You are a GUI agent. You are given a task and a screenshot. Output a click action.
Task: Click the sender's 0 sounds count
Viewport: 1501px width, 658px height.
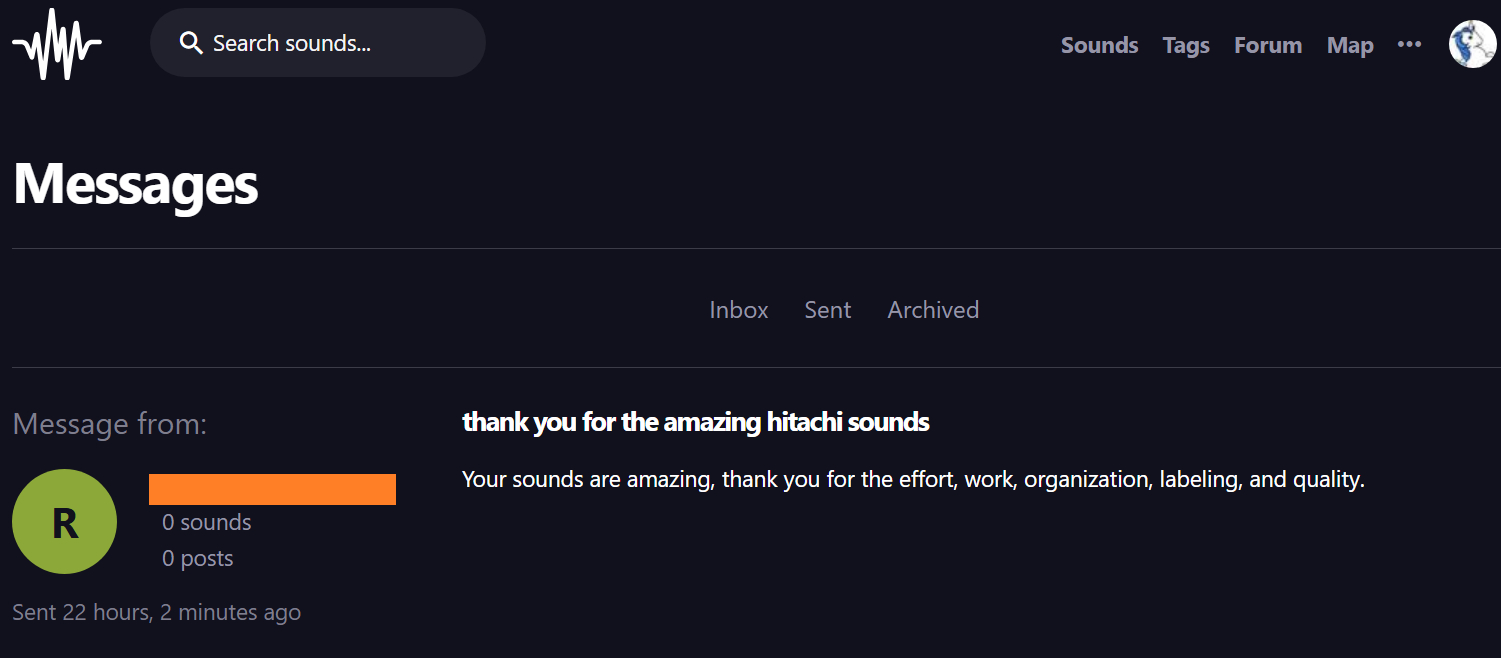click(207, 522)
